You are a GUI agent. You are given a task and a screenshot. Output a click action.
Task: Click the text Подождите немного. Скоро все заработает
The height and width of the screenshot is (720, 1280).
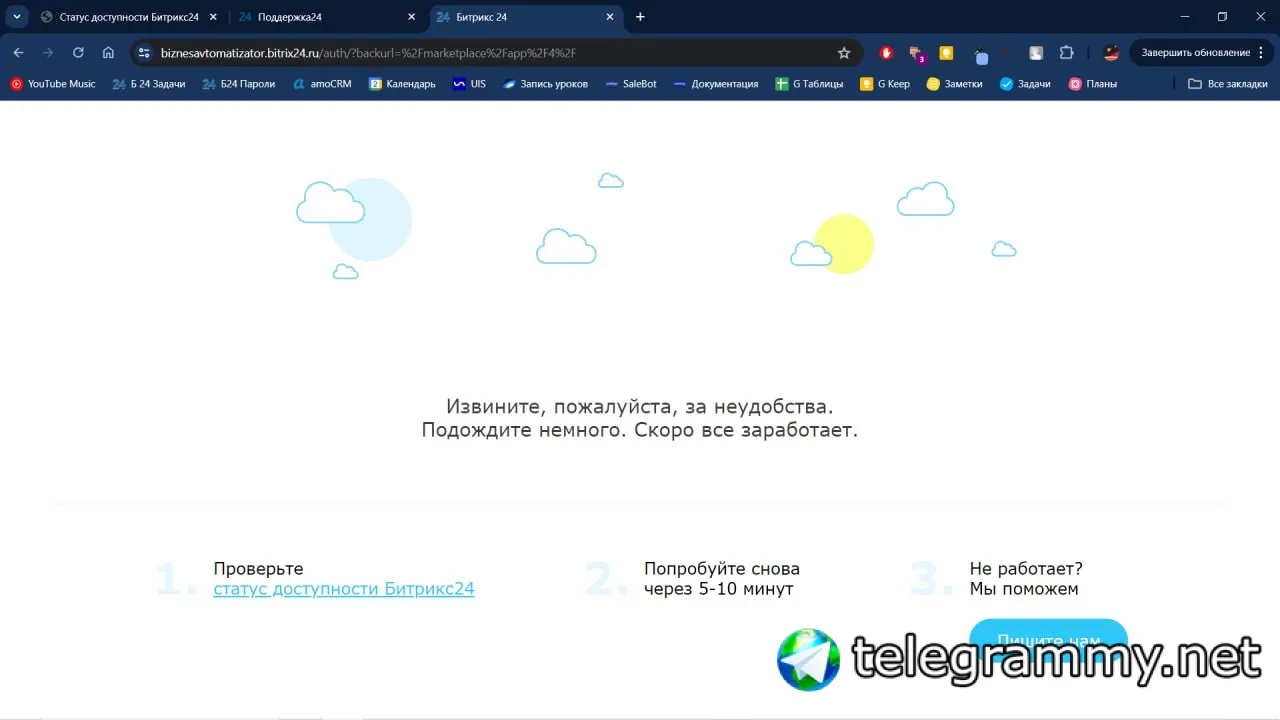(640, 431)
